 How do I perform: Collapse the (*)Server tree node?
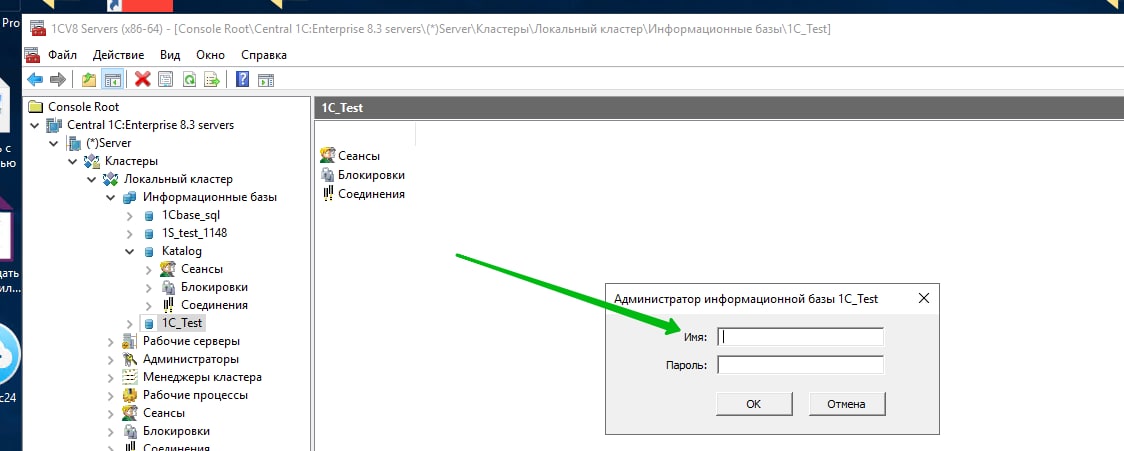[x=54, y=143]
